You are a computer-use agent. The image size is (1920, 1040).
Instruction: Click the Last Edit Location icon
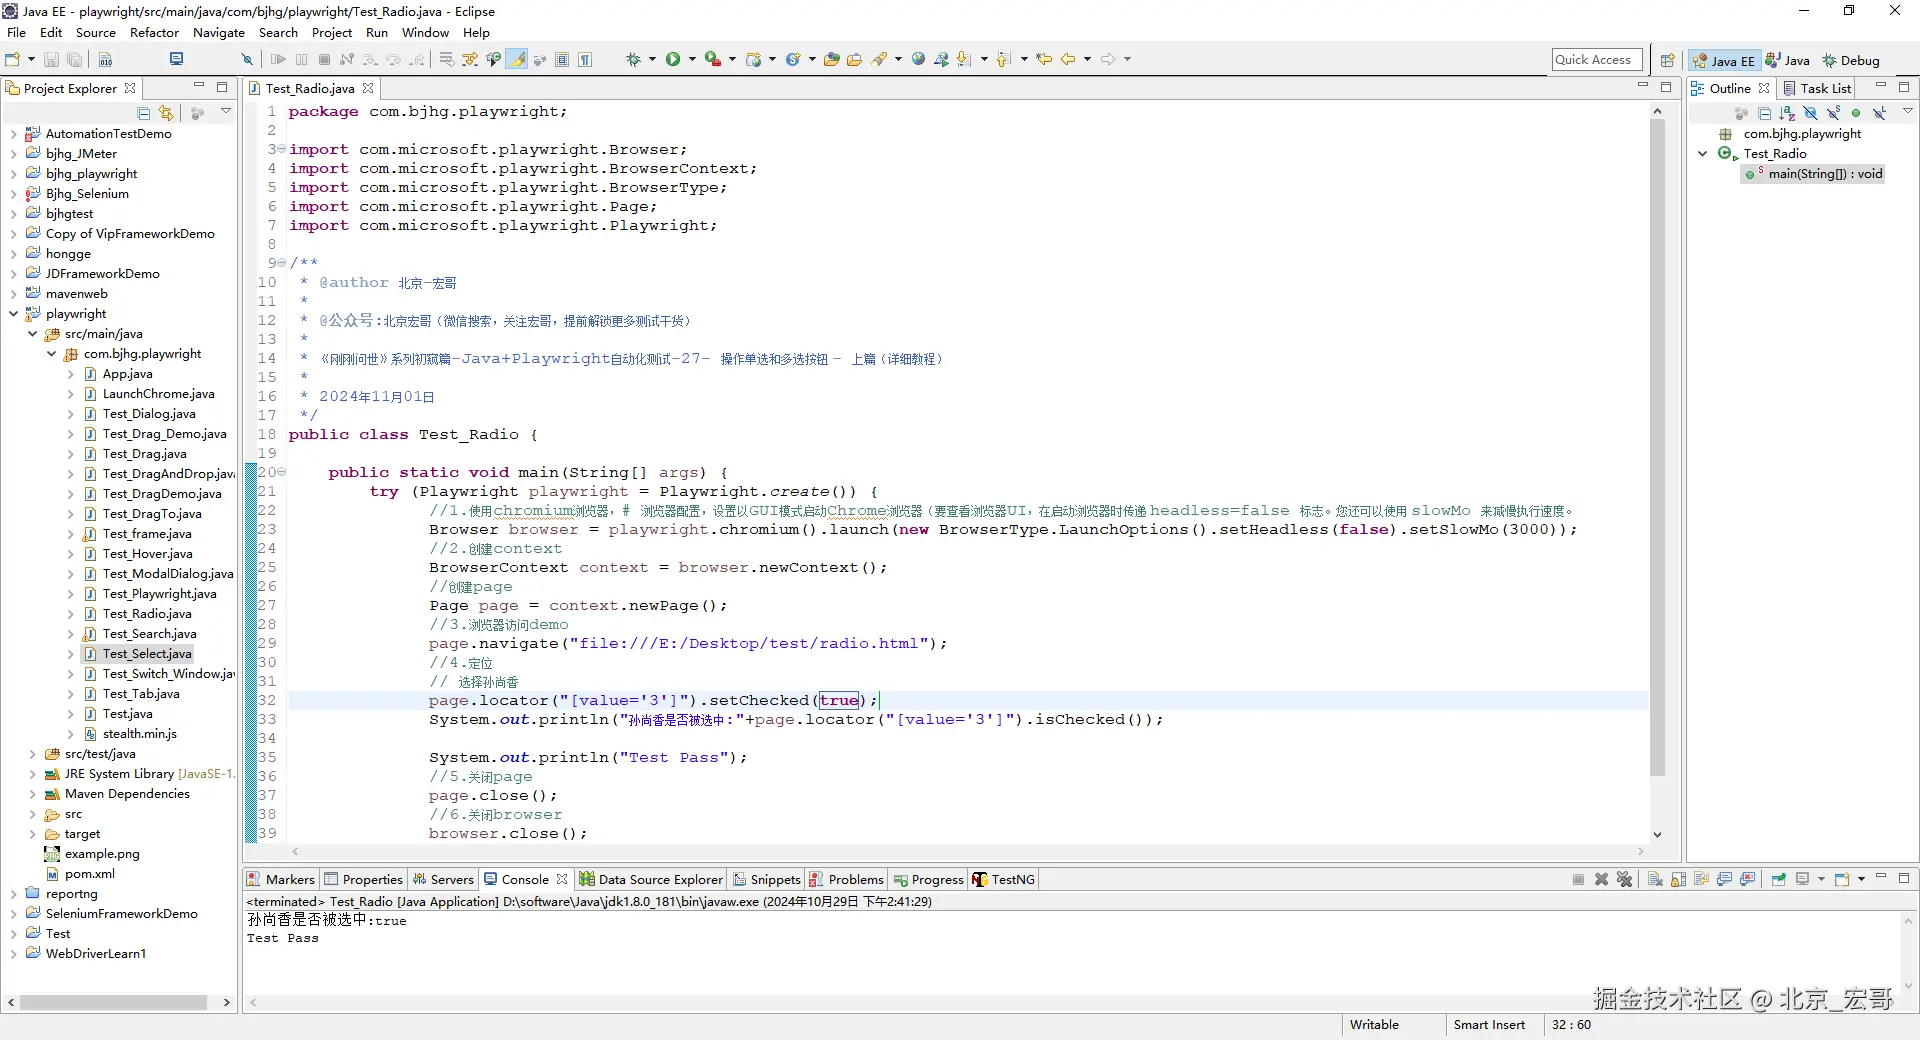1044,60
